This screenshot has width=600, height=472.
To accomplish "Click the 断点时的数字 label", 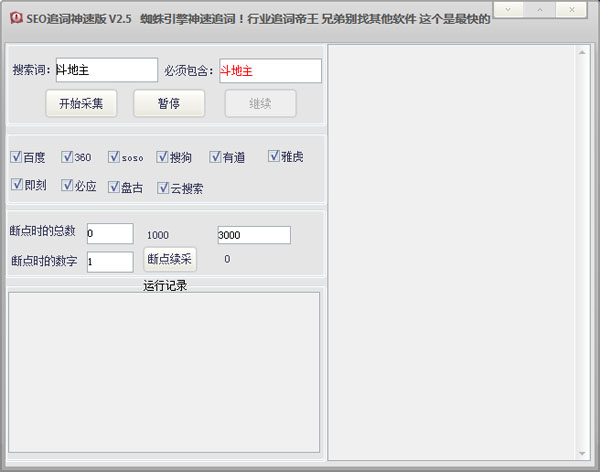I will pyautogui.click(x=44, y=261).
